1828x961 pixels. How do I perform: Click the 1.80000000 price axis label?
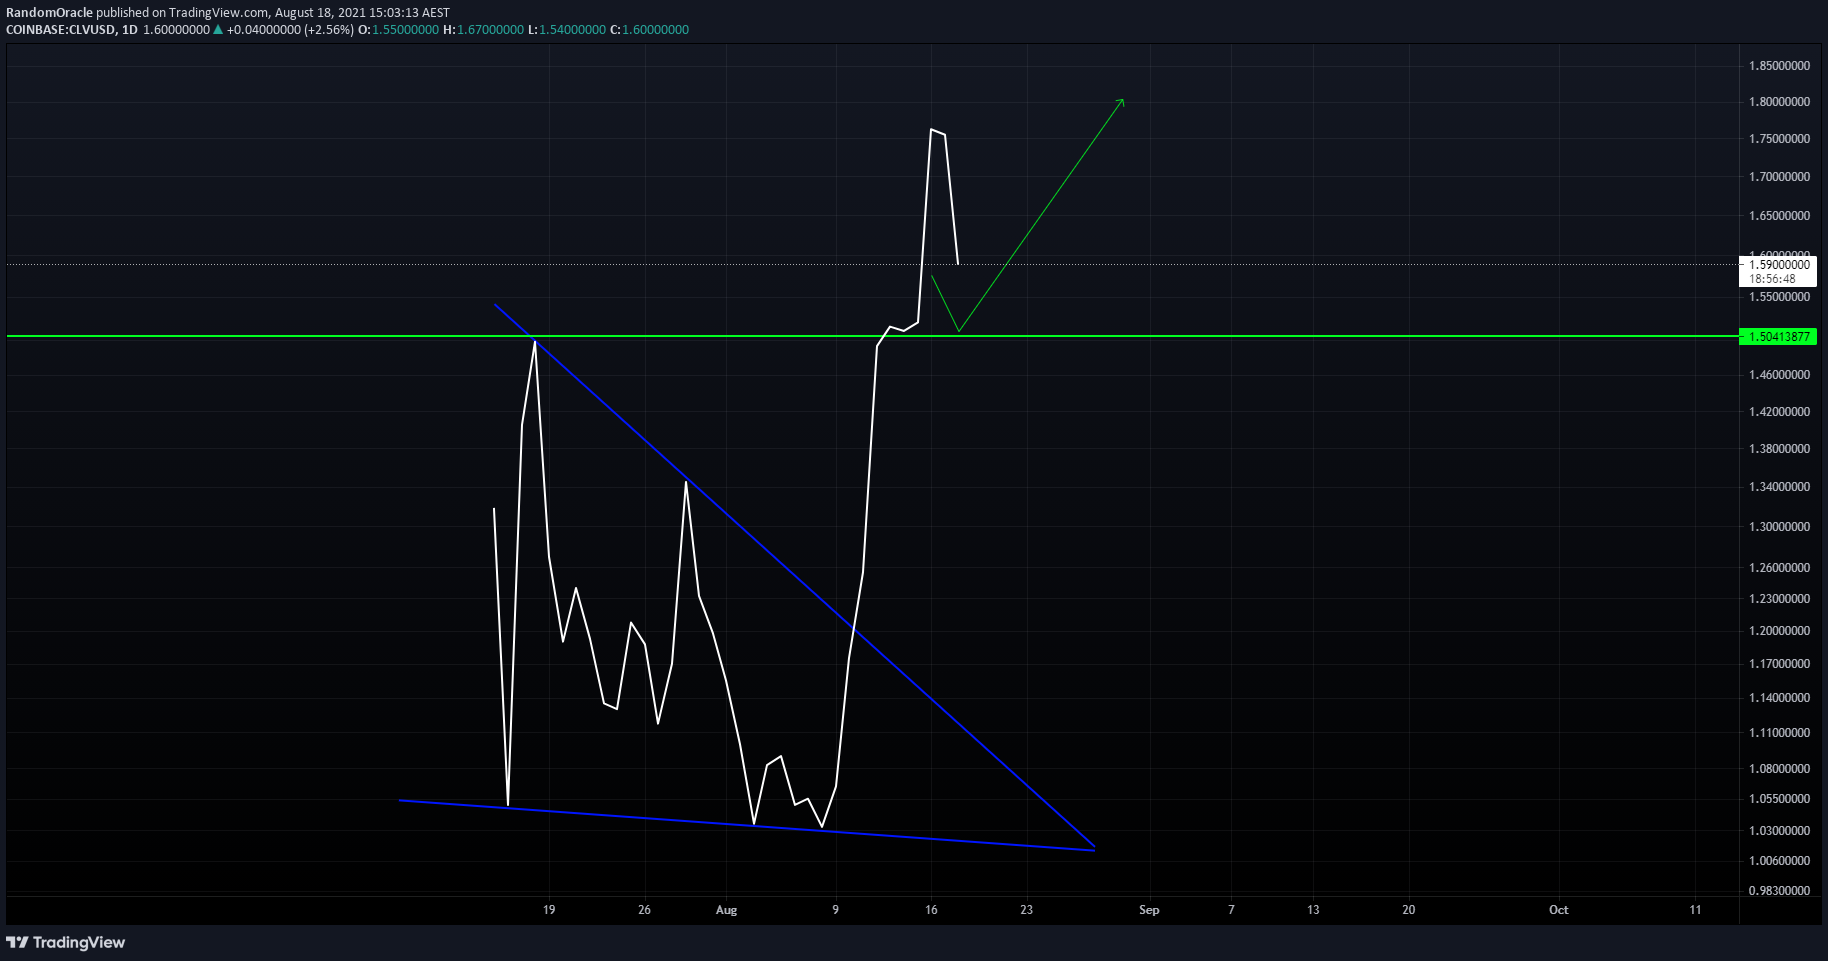pos(1779,102)
